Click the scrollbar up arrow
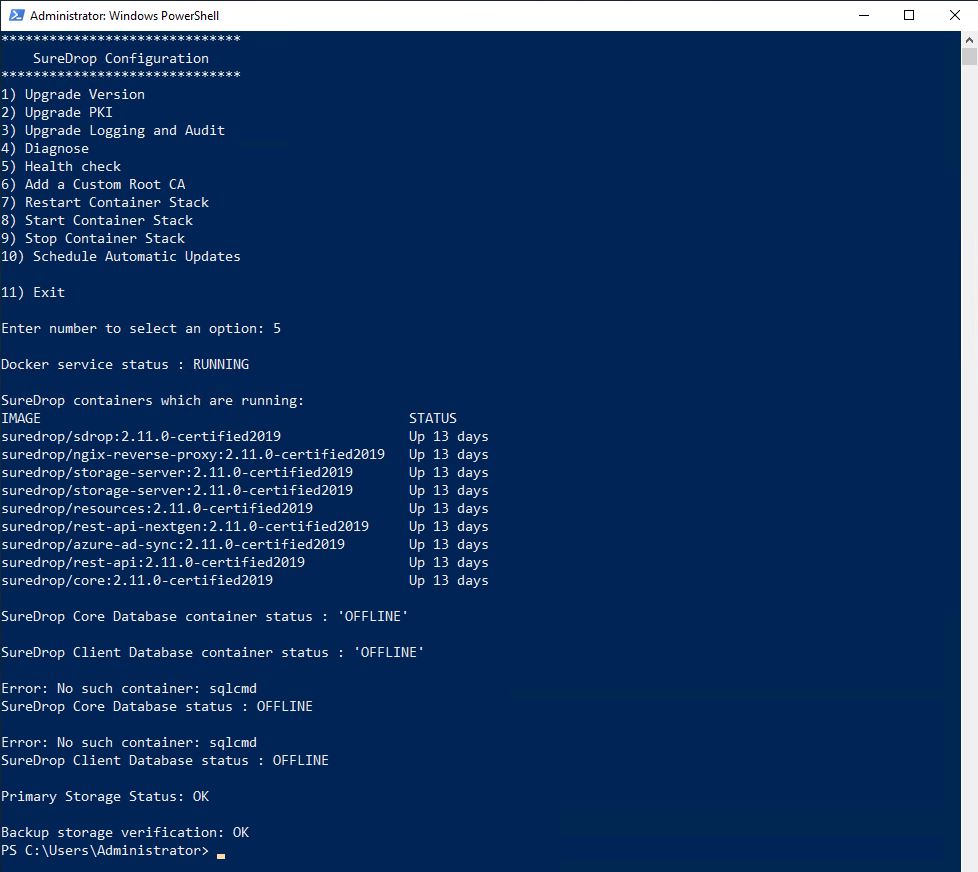 pyautogui.click(x=969, y=39)
